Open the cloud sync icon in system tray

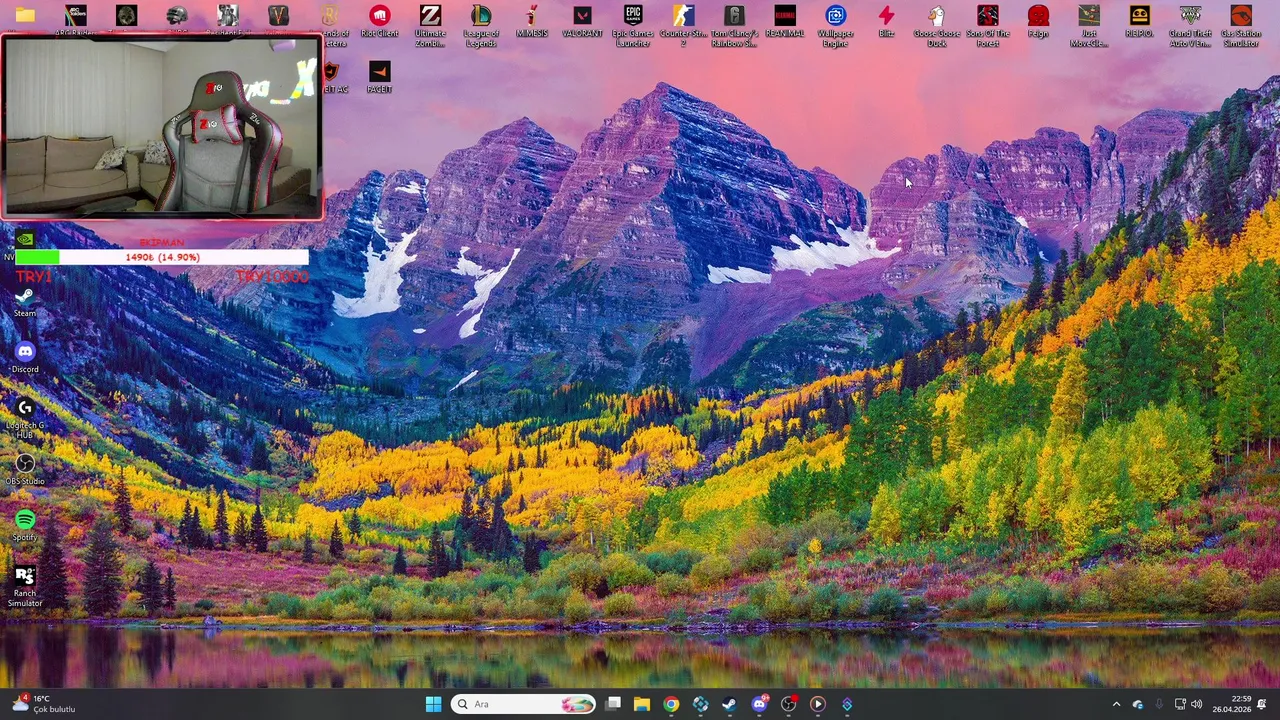(x=1138, y=705)
